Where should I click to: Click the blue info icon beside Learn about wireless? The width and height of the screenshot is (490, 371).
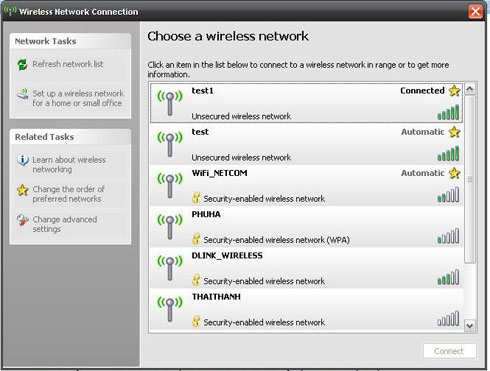pyautogui.click(x=23, y=160)
